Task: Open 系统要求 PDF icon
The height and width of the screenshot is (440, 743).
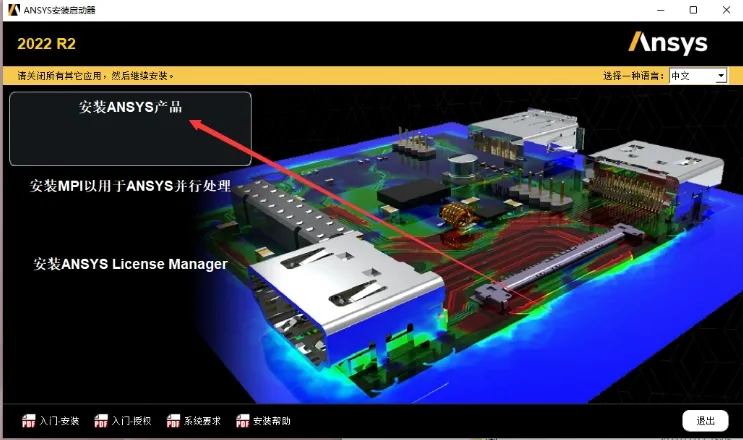Action: (173, 421)
